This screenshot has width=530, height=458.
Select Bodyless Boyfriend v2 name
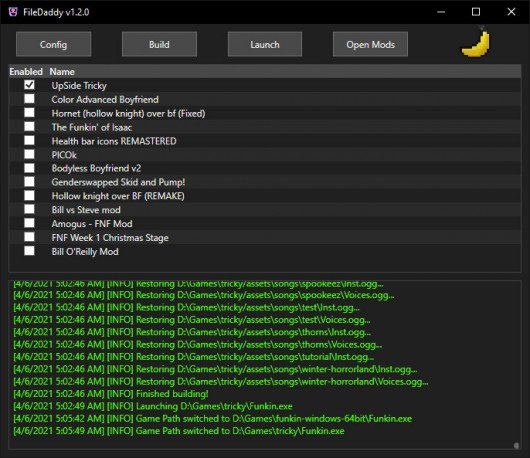pyautogui.click(x=96, y=169)
